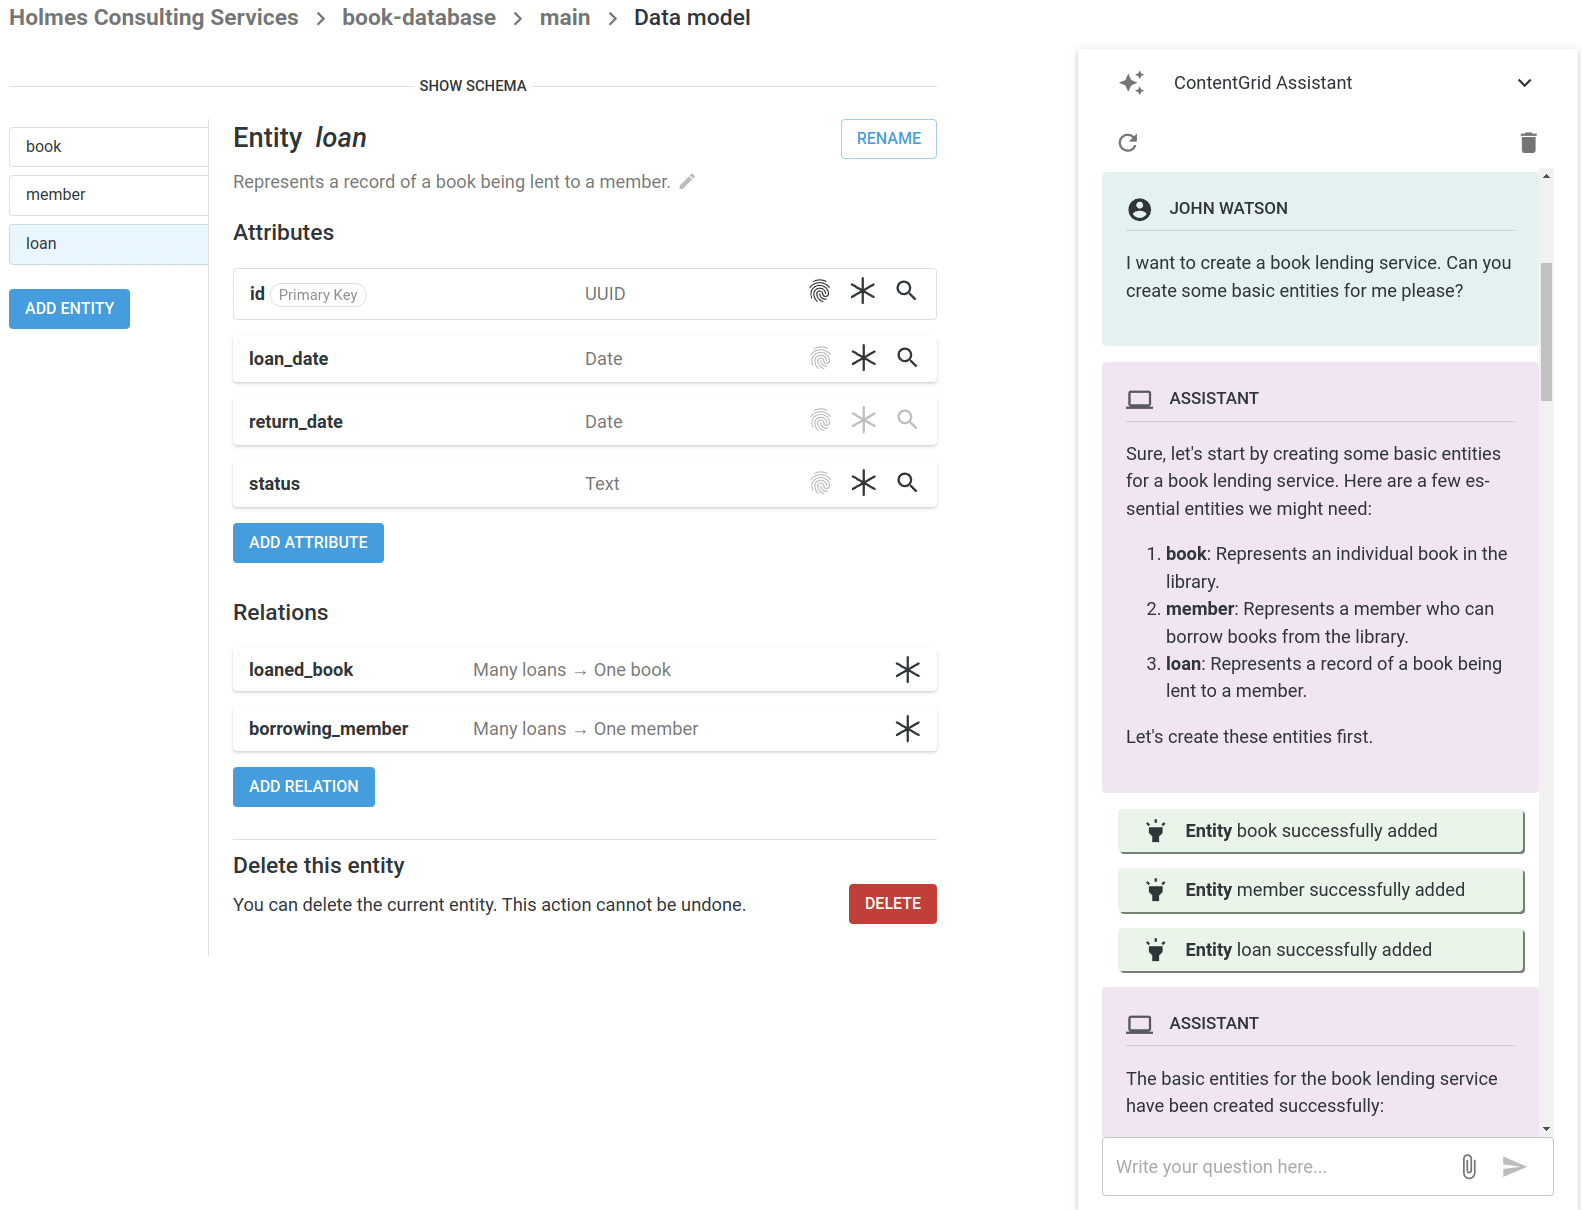Toggle required asterisk on return_date attribute
Screen dimensions: 1582x1210
(x=863, y=420)
